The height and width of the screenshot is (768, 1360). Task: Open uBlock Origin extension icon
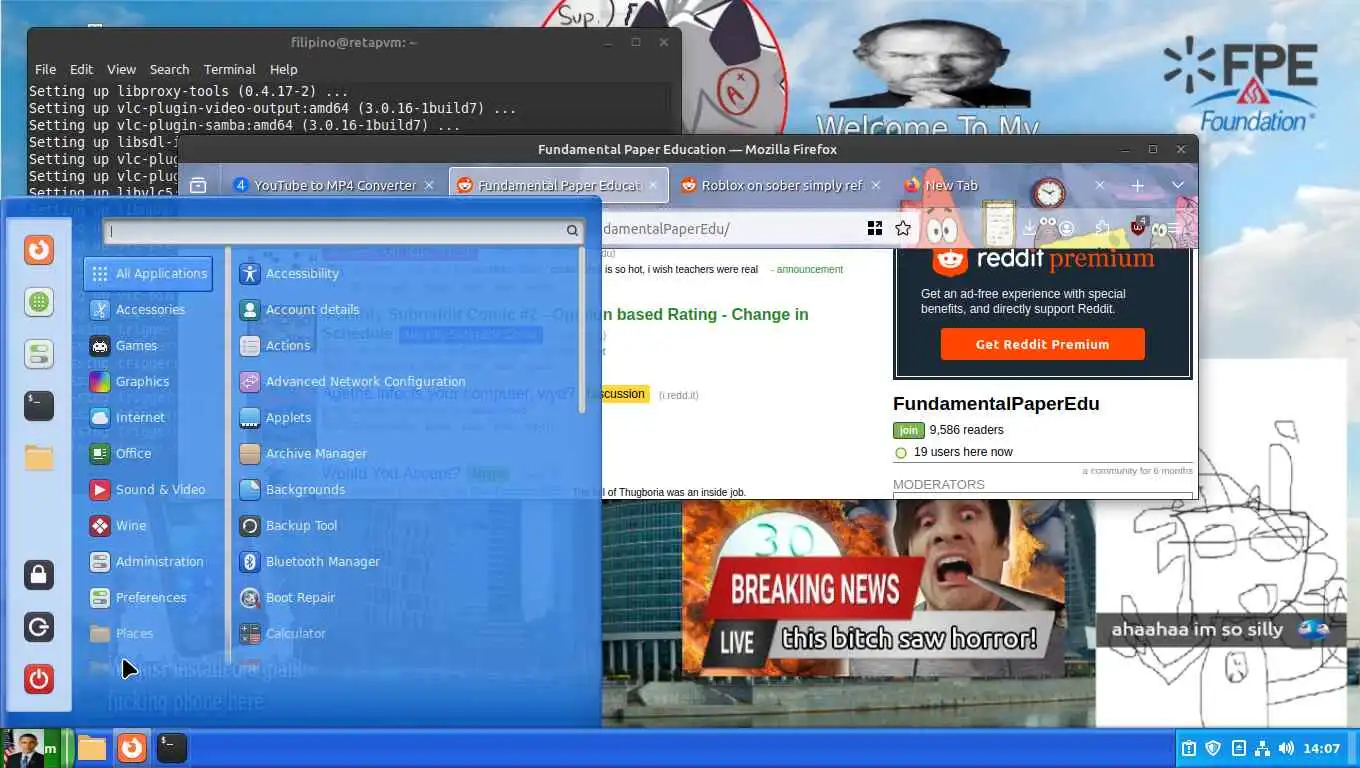1138,227
